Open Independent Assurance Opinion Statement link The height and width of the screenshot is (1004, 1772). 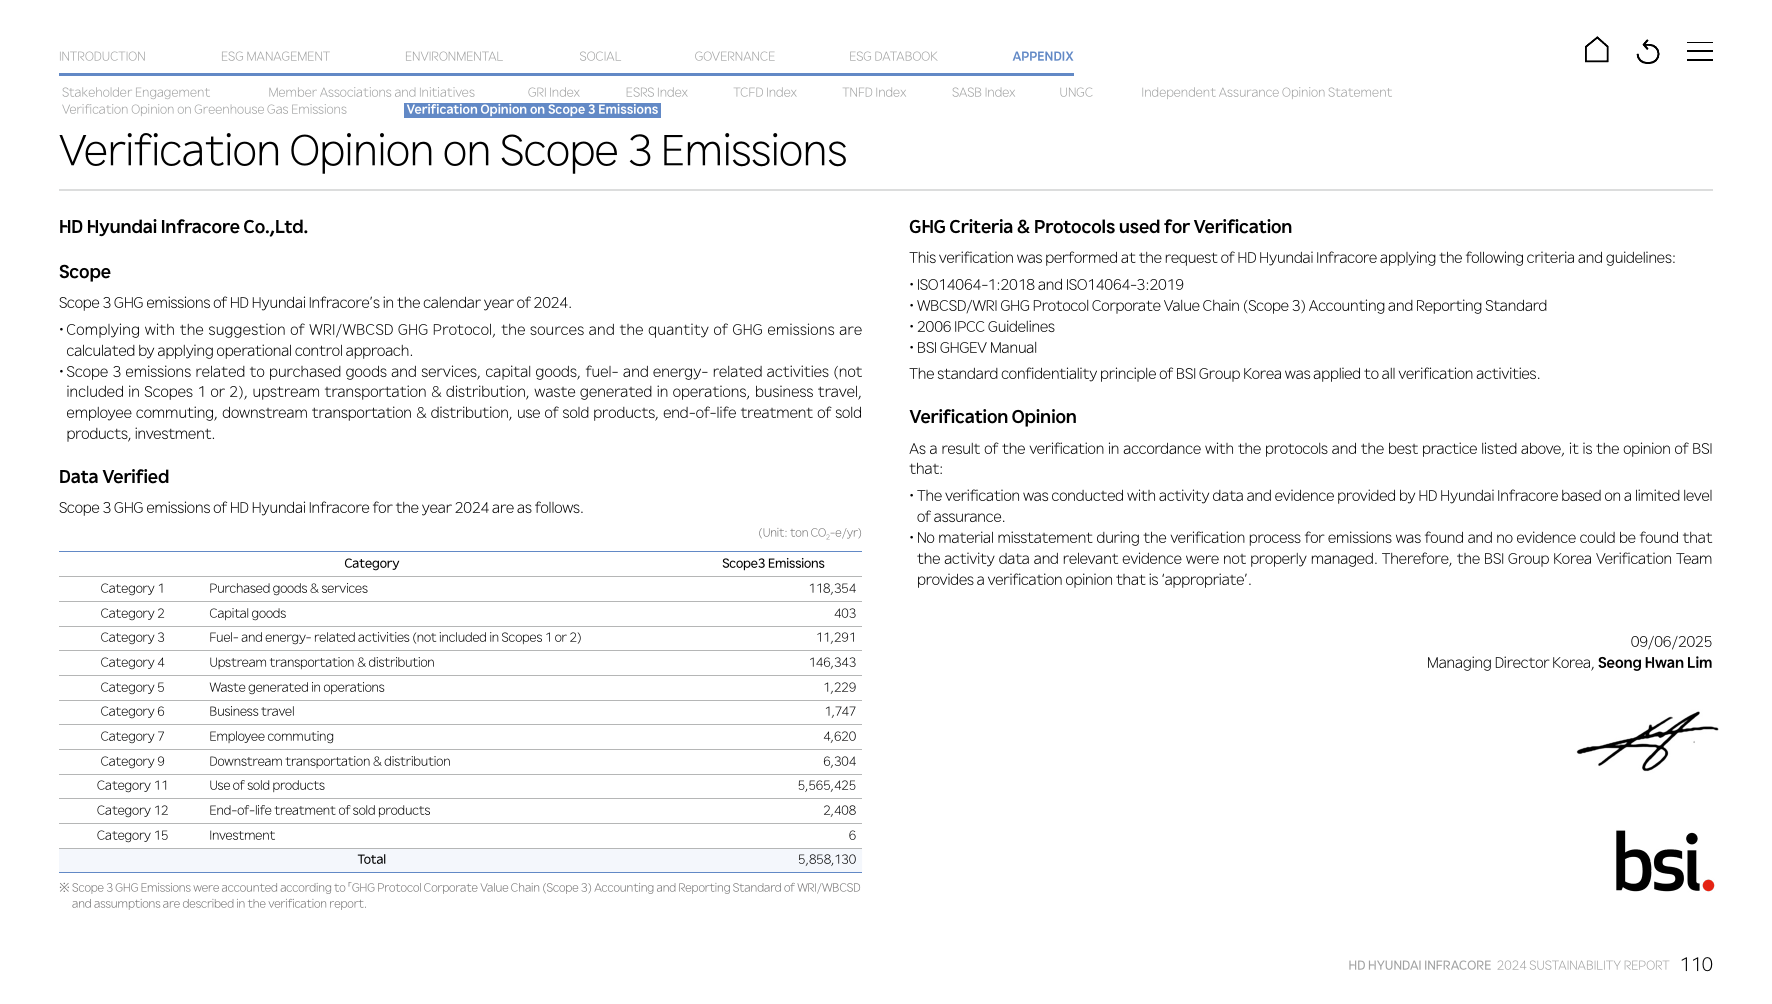[1266, 92]
